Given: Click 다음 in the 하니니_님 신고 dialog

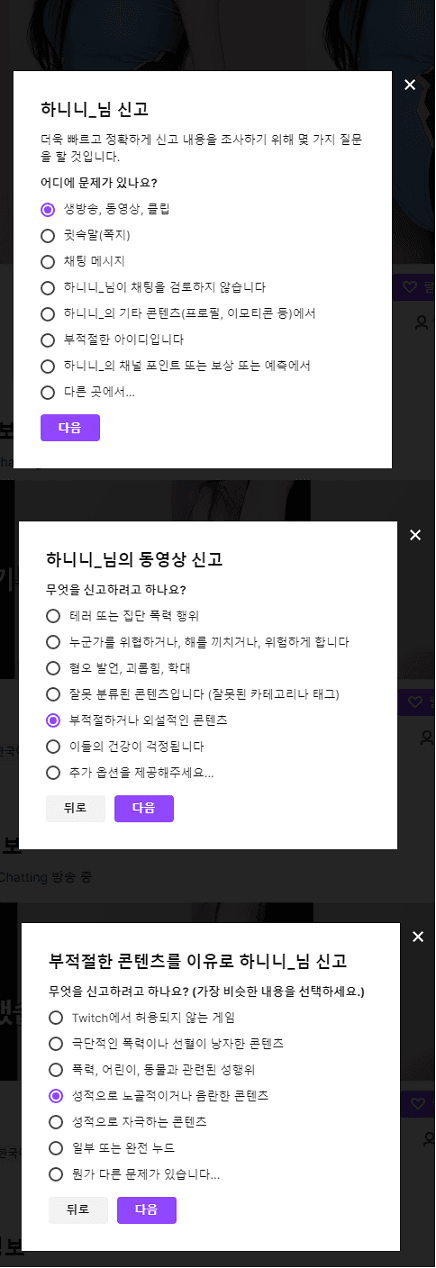Looking at the screenshot, I should [x=70, y=427].
